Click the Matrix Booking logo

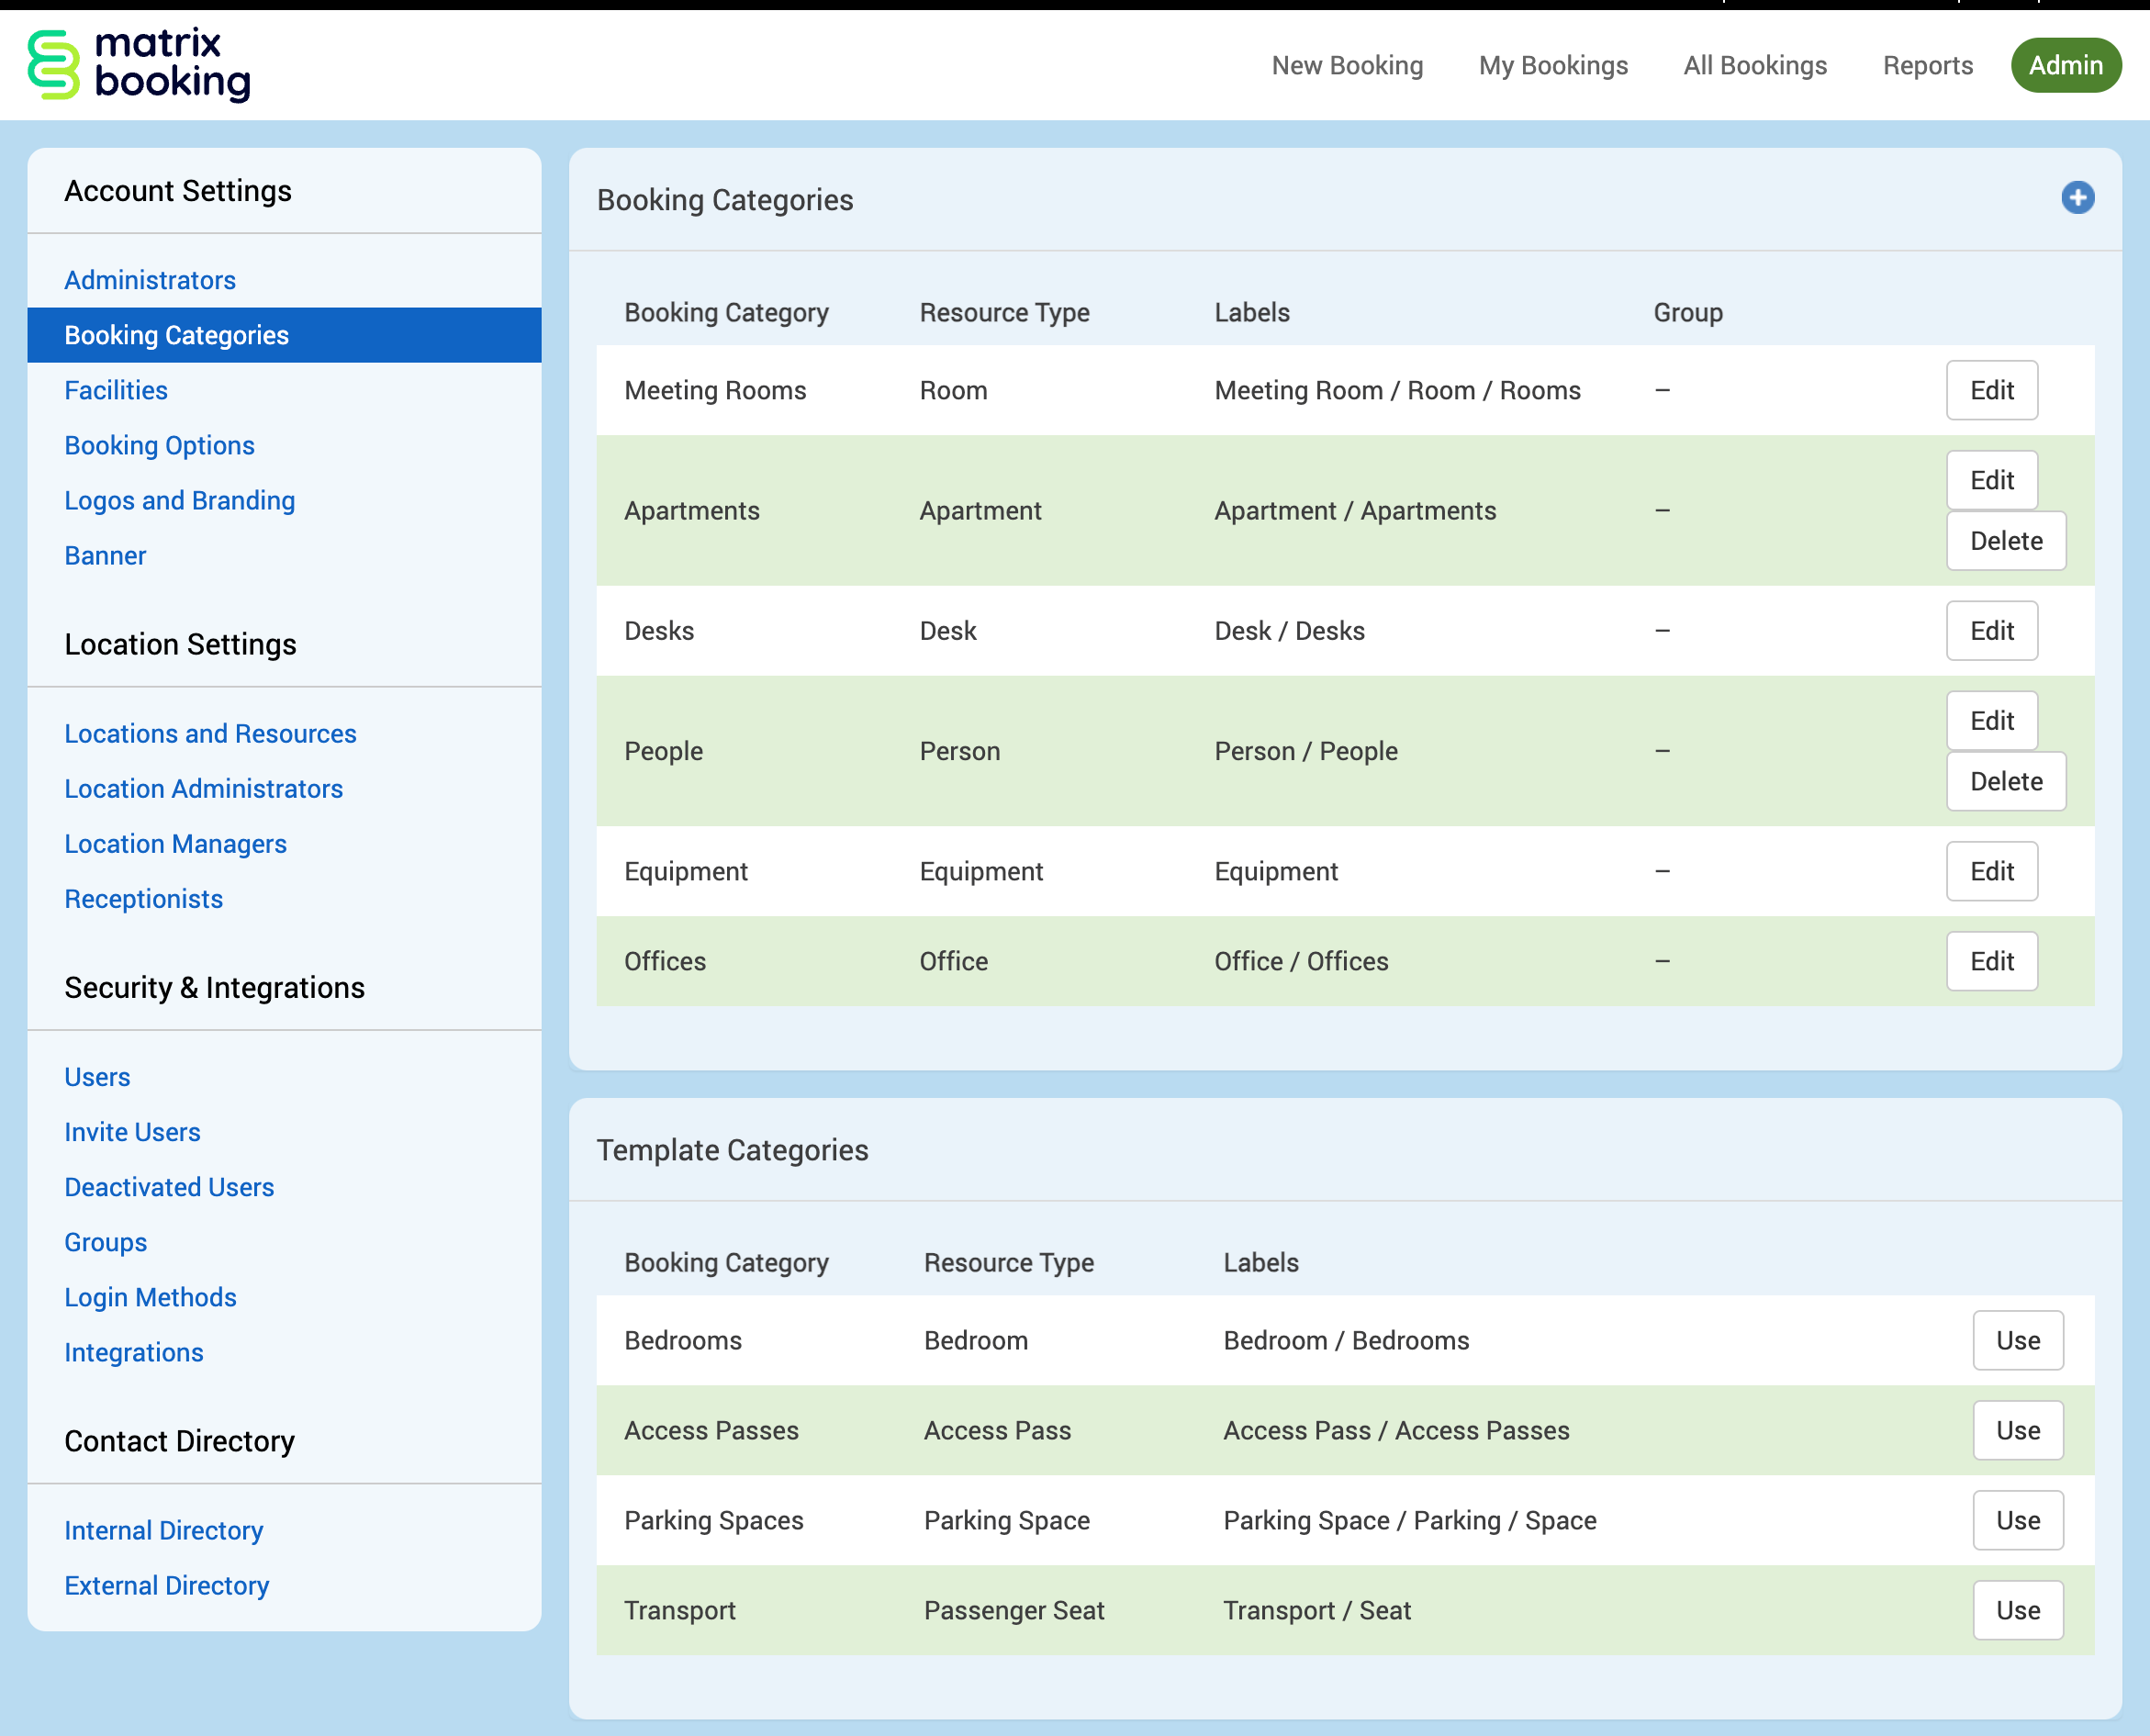[139, 65]
